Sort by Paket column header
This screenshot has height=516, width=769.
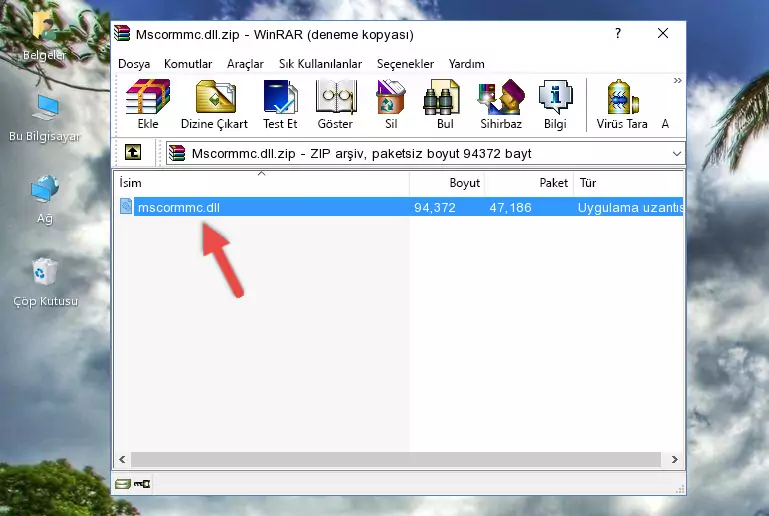click(x=529, y=183)
